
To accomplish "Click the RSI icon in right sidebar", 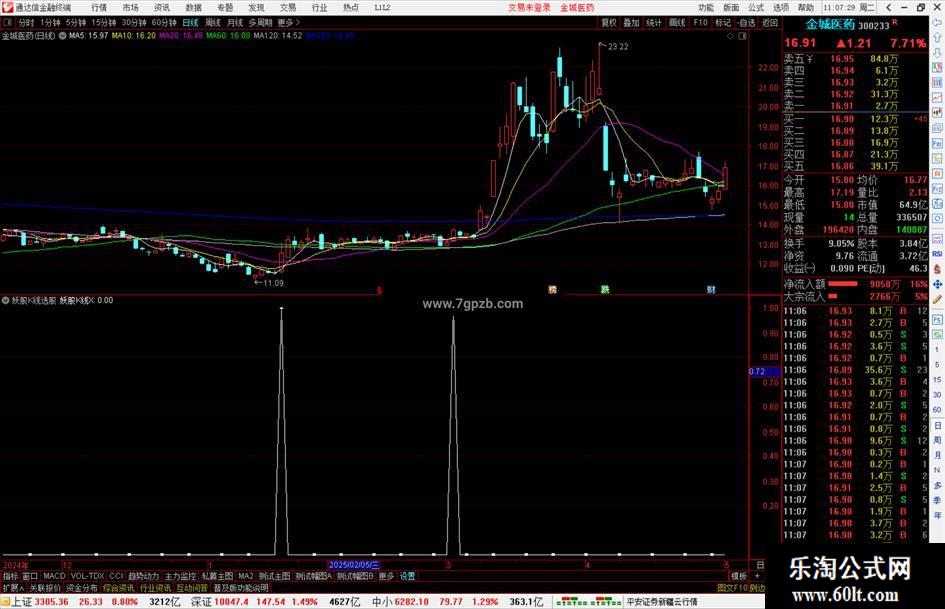I will [937, 254].
